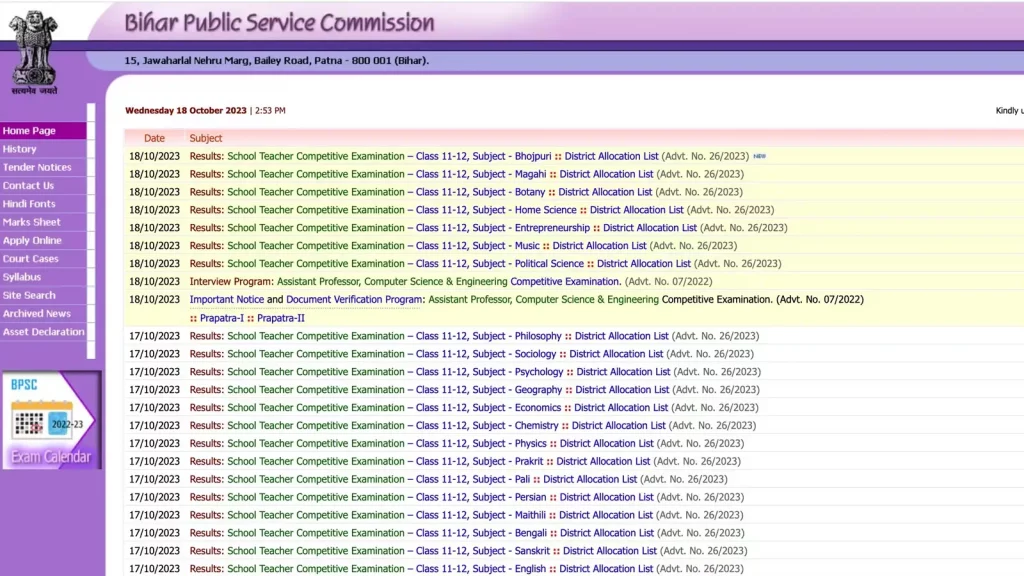The height and width of the screenshot is (576, 1024).
Task: Open Philosophy District Allocation List link
Action: tap(622, 336)
